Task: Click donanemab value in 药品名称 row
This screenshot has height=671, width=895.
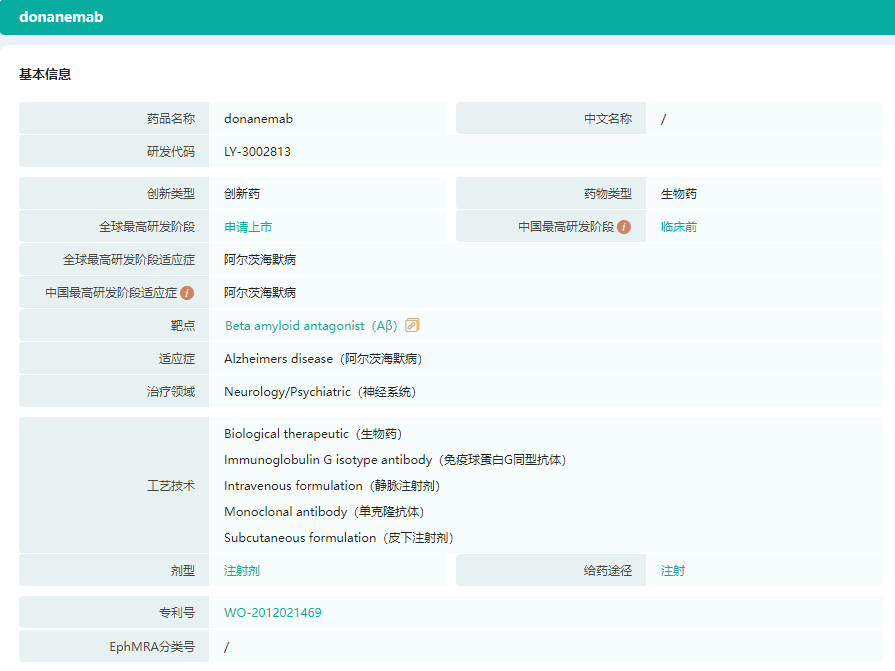Action: 258,119
